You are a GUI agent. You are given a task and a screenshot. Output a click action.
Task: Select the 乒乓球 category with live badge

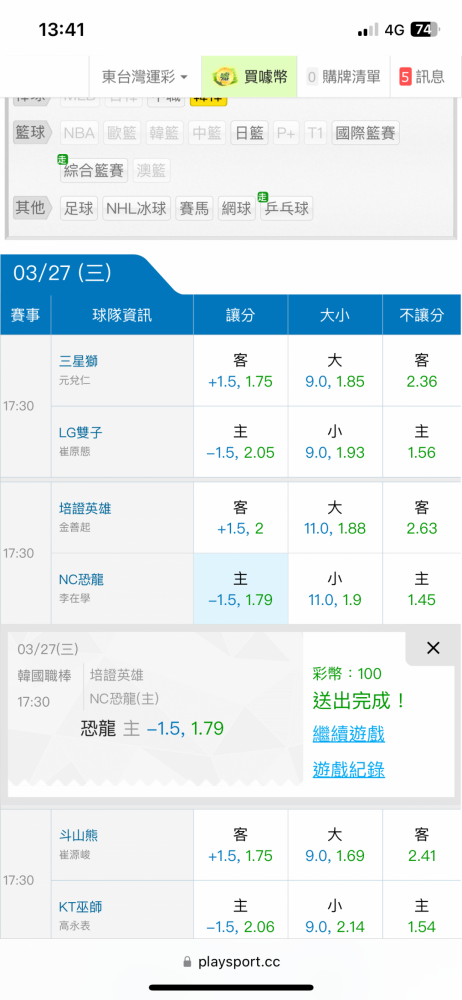[x=287, y=208]
